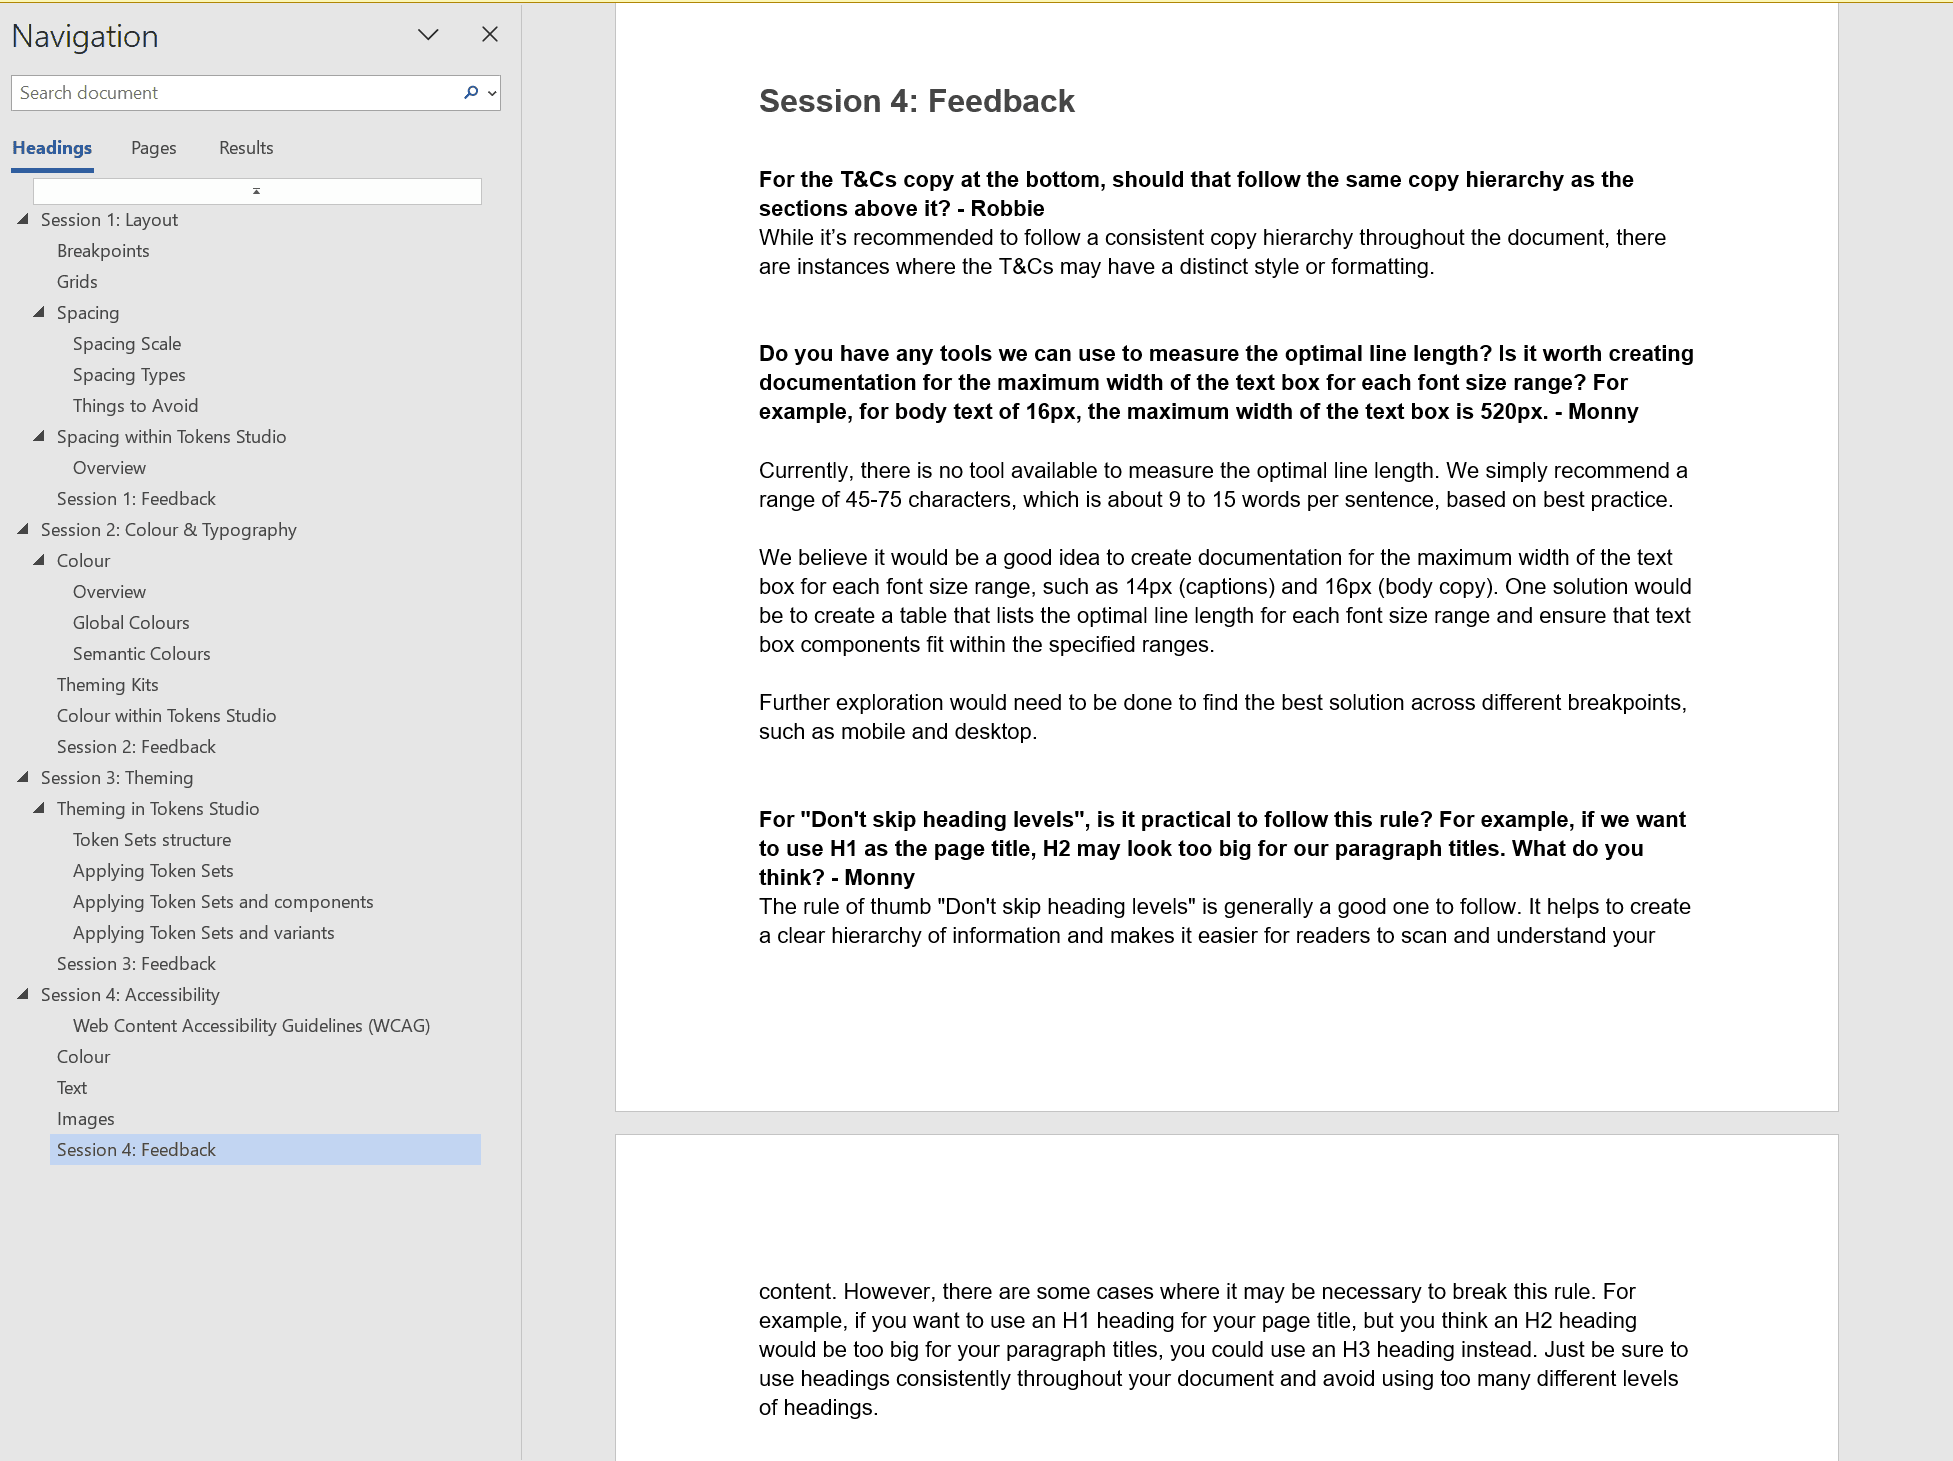
Task: Open search options dropdown arrow
Action: pos(492,93)
